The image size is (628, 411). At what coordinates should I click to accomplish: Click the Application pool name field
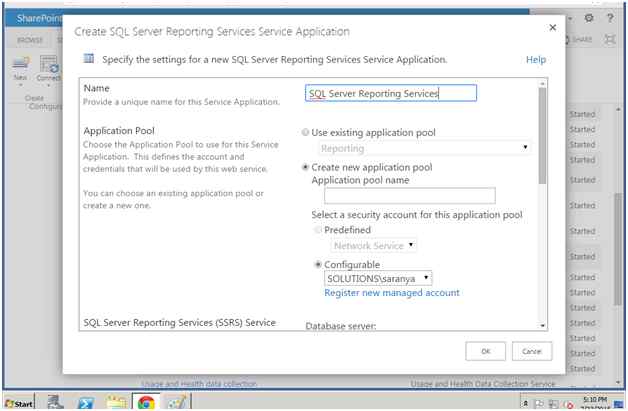410,195
